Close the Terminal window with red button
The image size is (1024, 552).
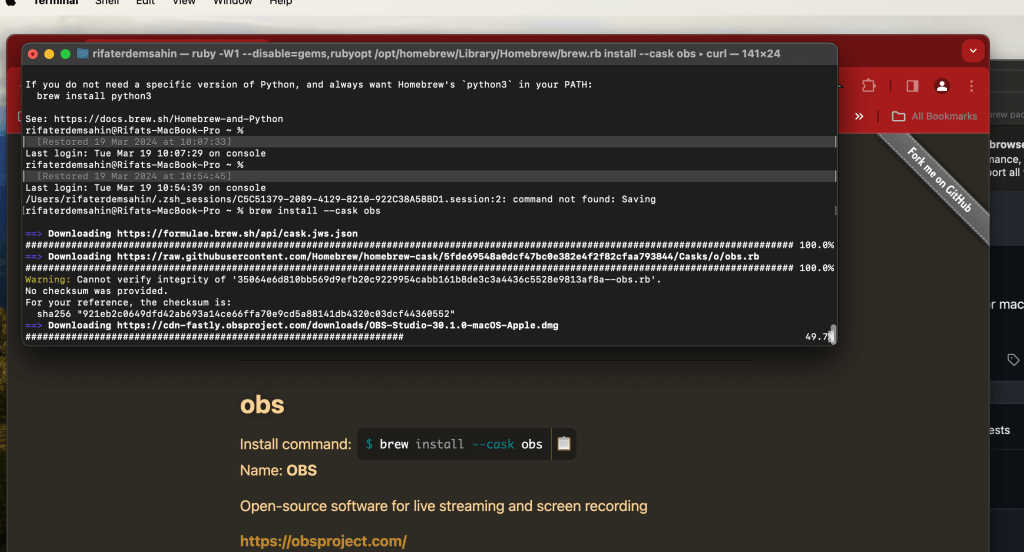(x=33, y=54)
